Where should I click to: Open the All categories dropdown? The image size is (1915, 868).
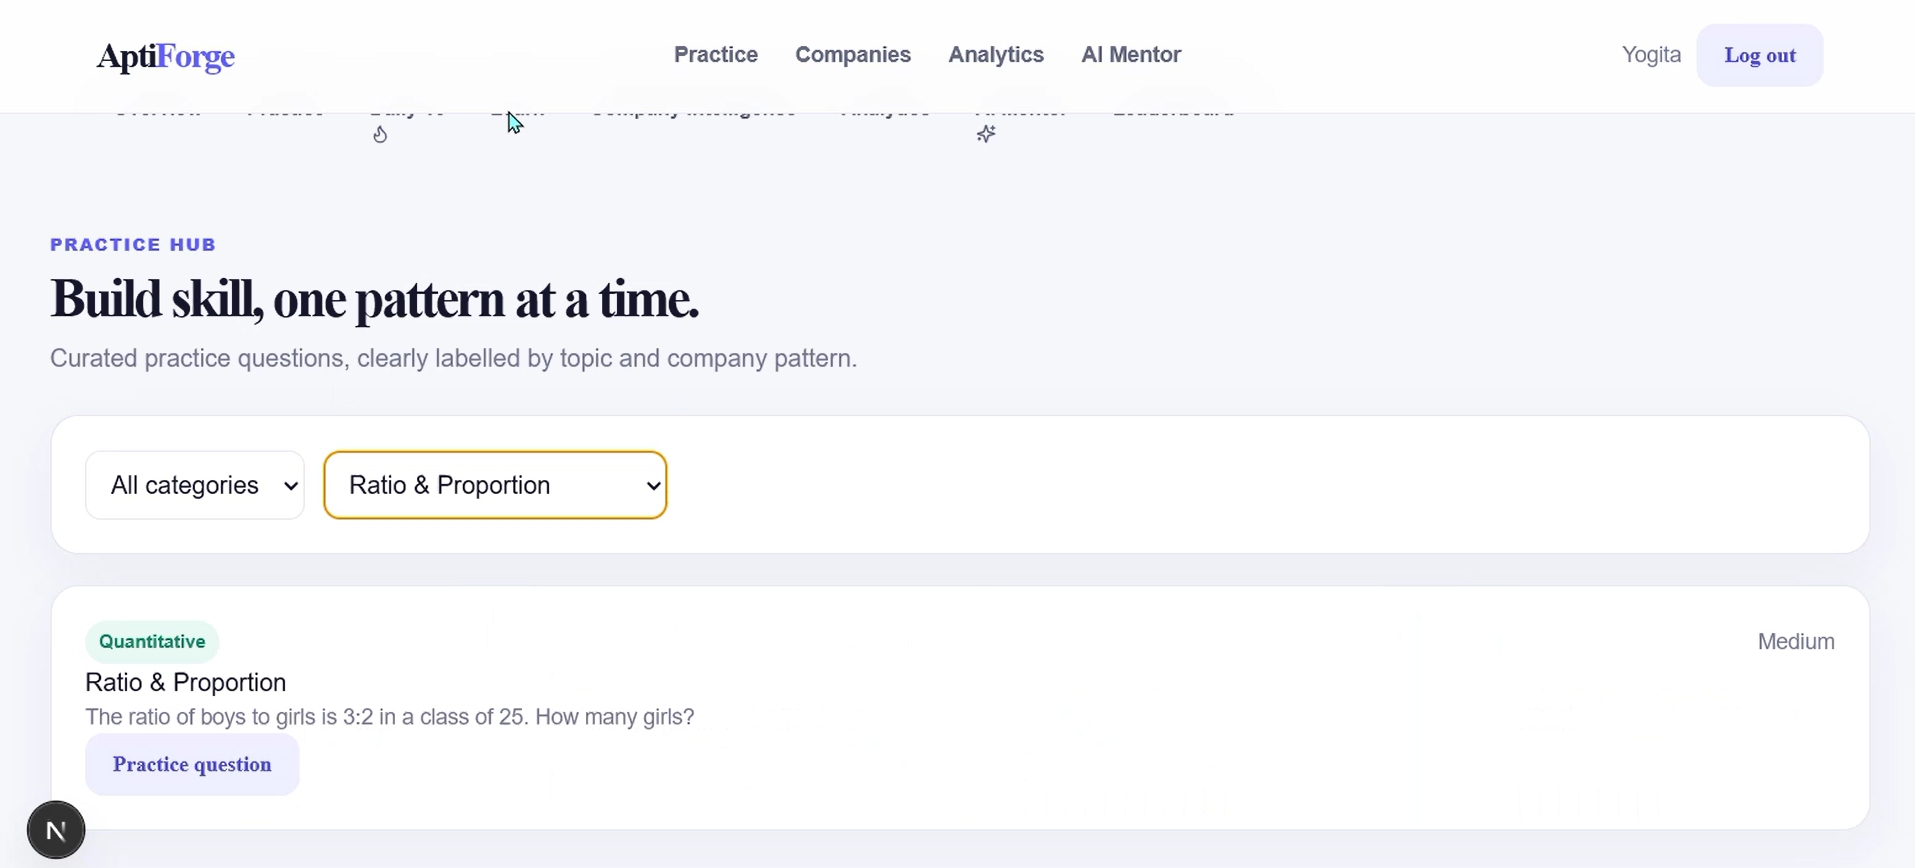coord(195,485)
